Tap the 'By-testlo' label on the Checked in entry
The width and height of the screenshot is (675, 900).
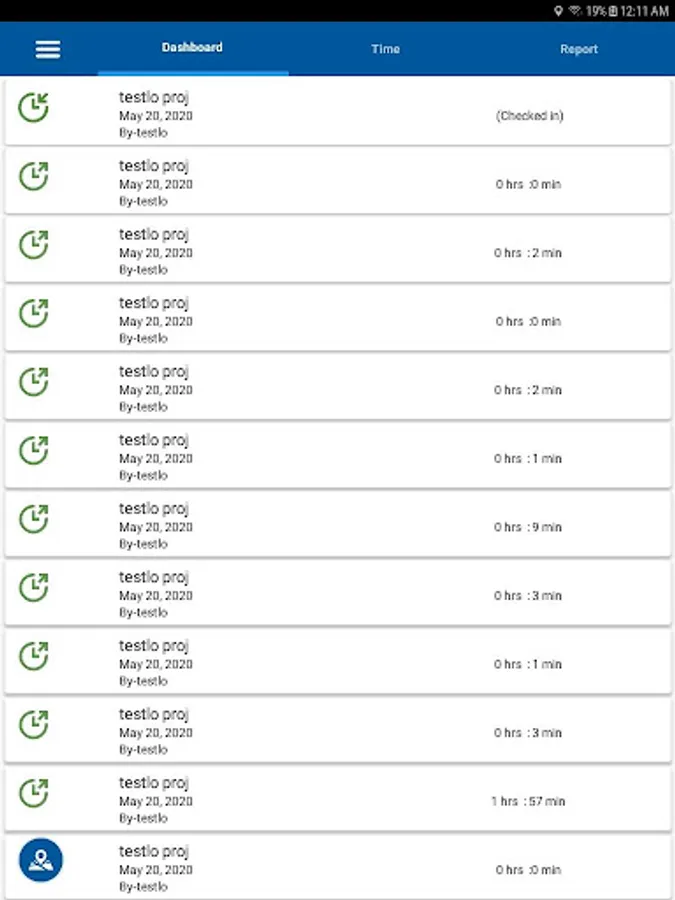point(143,133)
